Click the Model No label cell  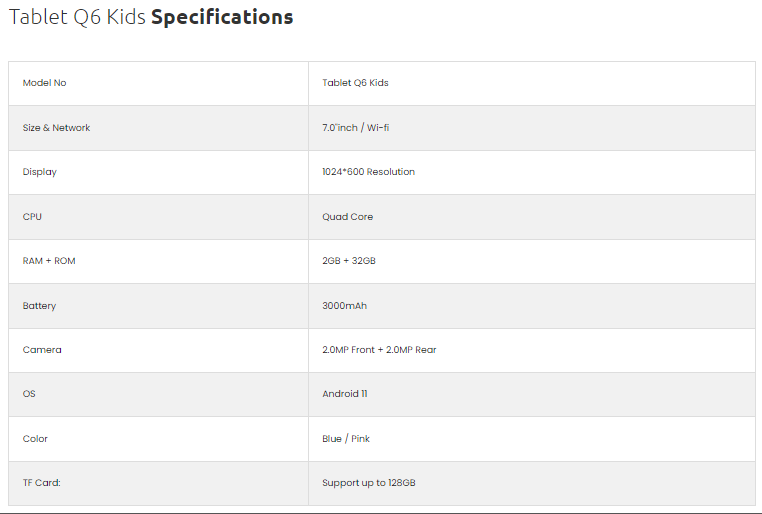pyautogui.click(x=45, y=83)
